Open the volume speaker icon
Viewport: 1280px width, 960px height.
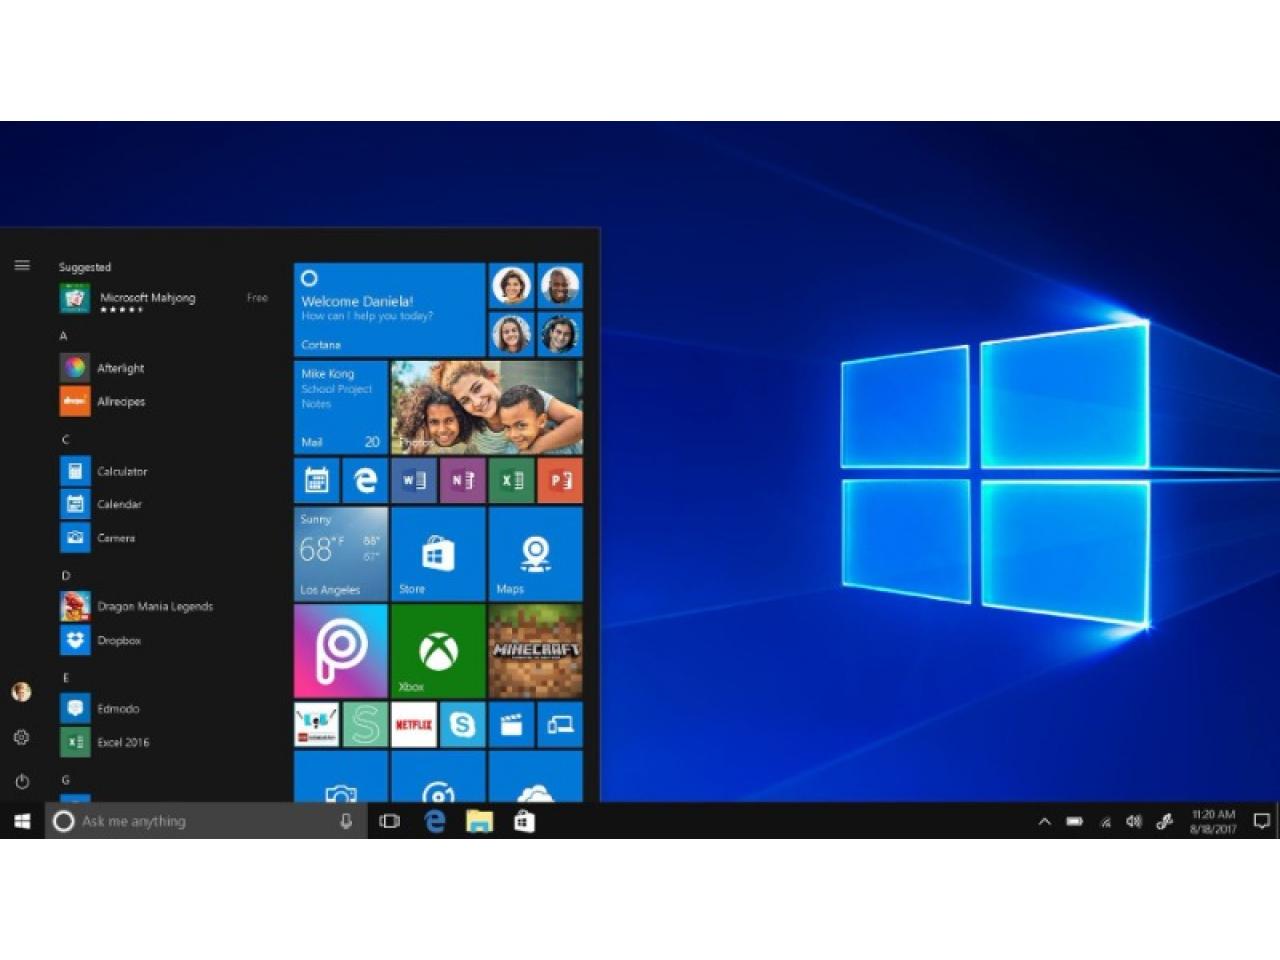click(1134, 822)
